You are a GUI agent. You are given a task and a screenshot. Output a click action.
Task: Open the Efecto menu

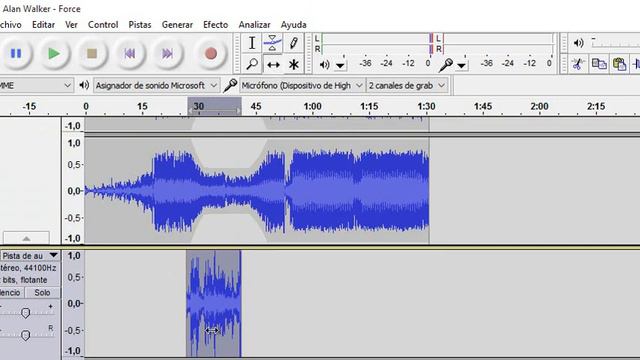[216, 24]
